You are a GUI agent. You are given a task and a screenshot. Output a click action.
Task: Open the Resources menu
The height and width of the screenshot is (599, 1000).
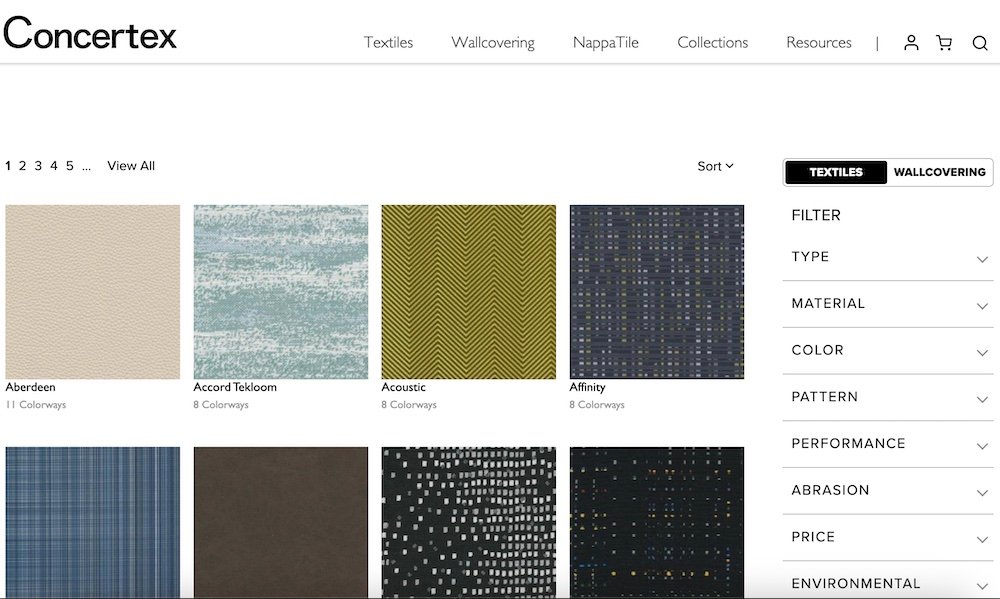pyautogui.click(x=819, y=43)
